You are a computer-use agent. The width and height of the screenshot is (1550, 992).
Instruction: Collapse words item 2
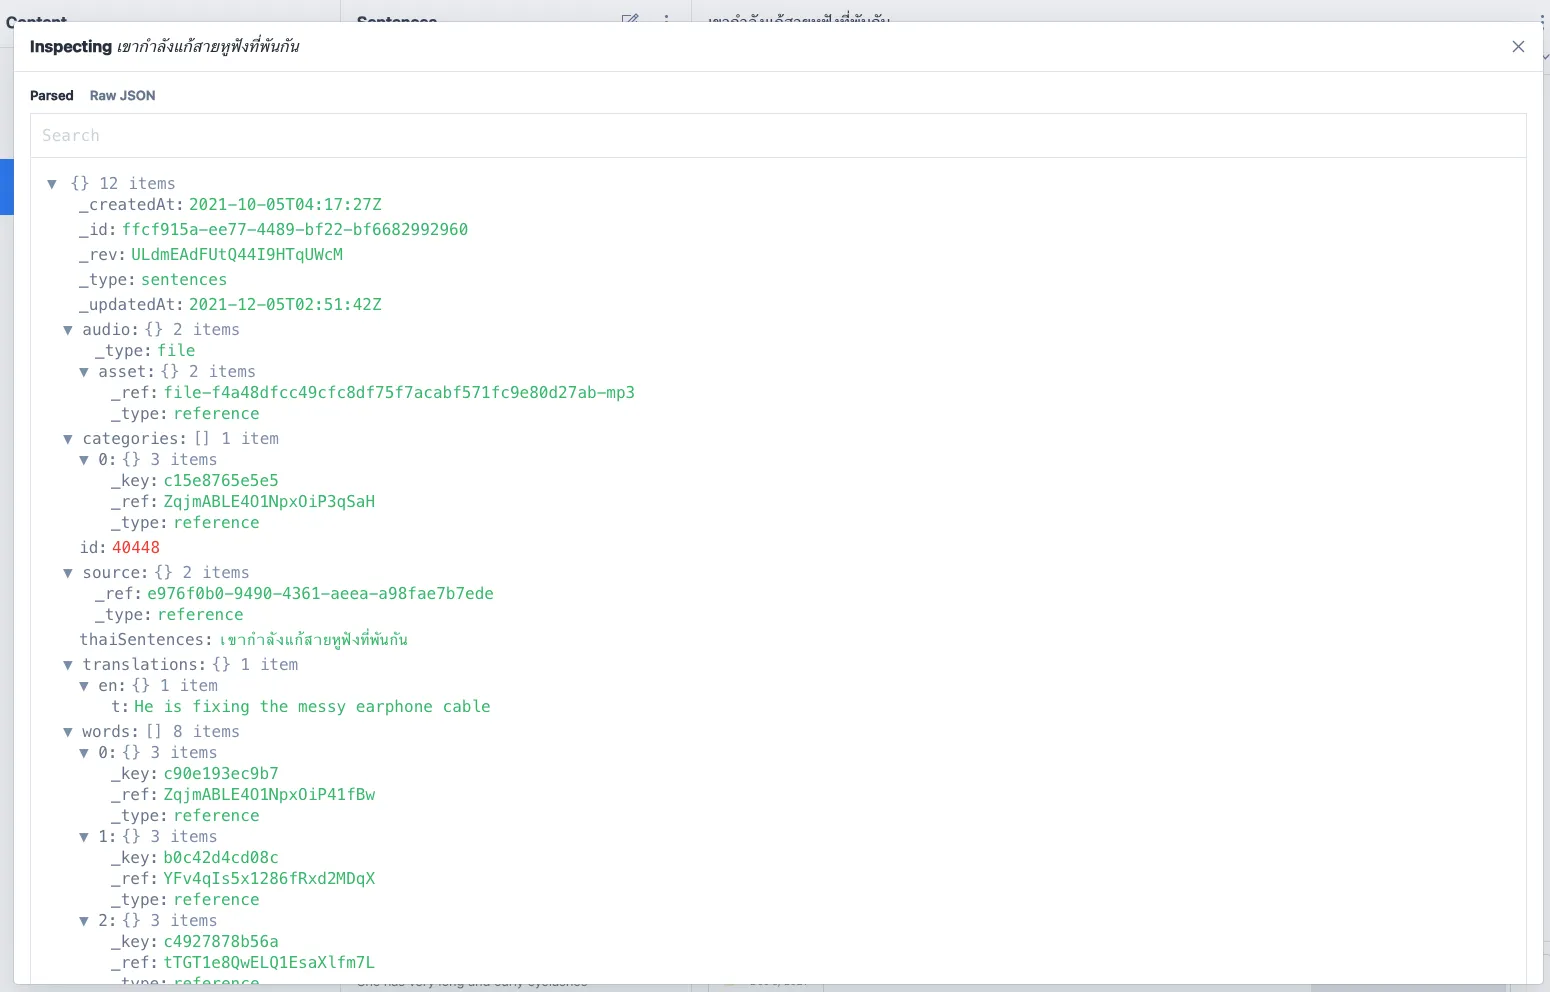(84, 921)
